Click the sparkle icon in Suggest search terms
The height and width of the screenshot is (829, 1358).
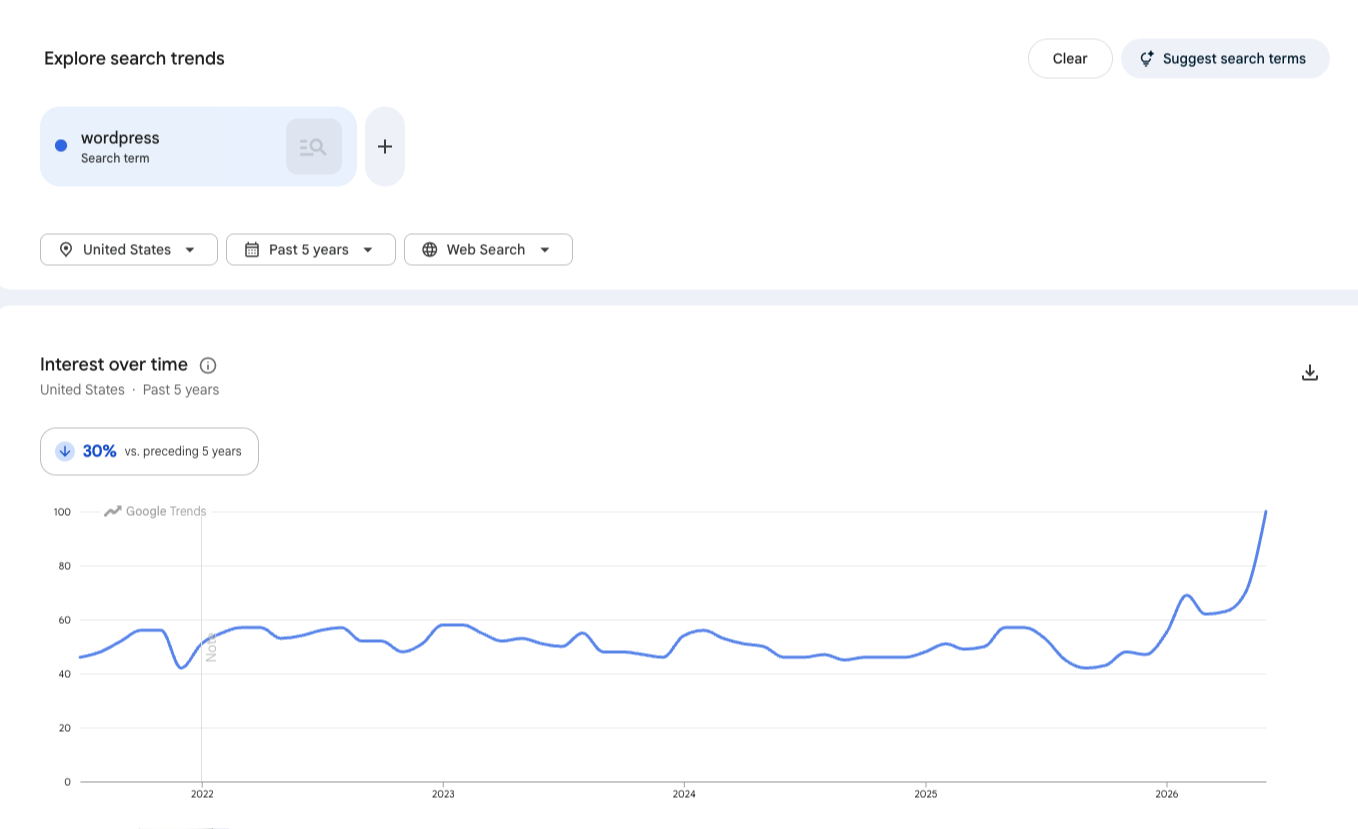pos(1147,59)
